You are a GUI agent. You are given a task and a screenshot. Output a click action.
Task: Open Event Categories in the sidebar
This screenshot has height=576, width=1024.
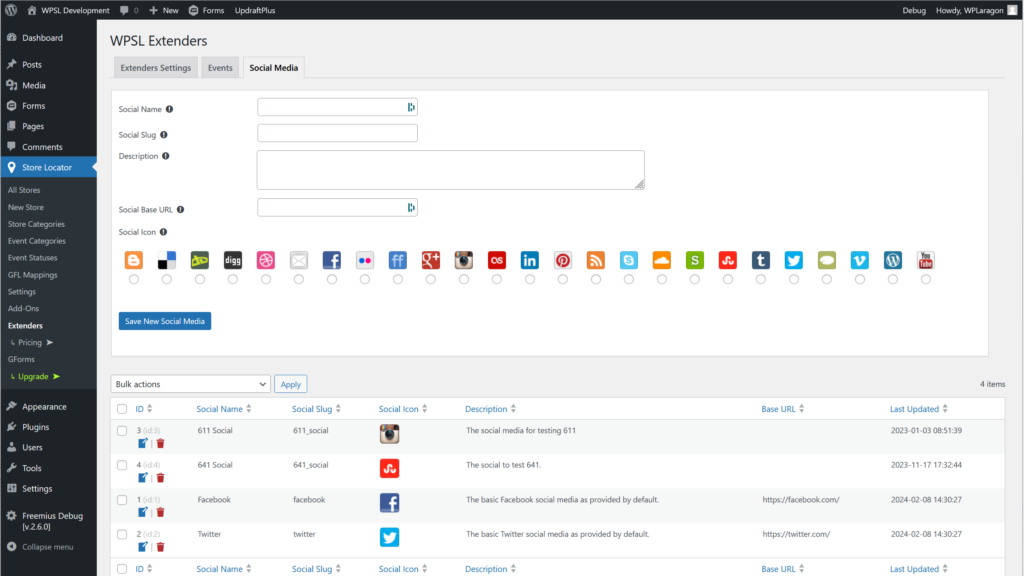coord(37,241)
